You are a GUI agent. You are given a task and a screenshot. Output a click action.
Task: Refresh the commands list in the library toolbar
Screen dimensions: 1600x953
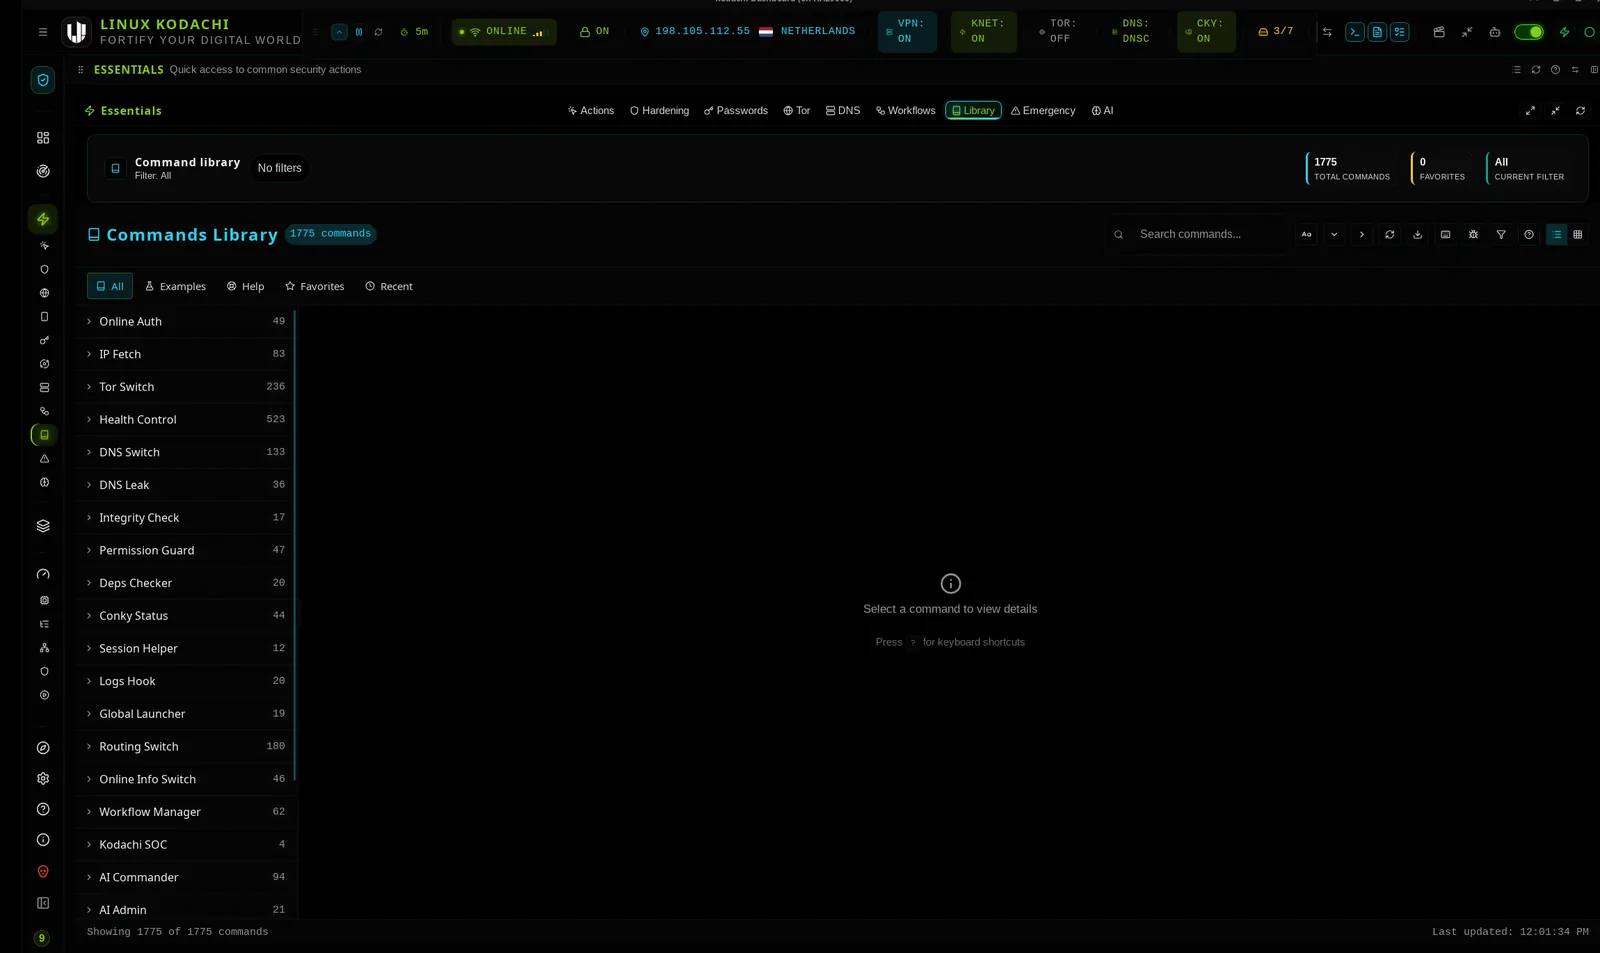click(x=1389, y=234)
